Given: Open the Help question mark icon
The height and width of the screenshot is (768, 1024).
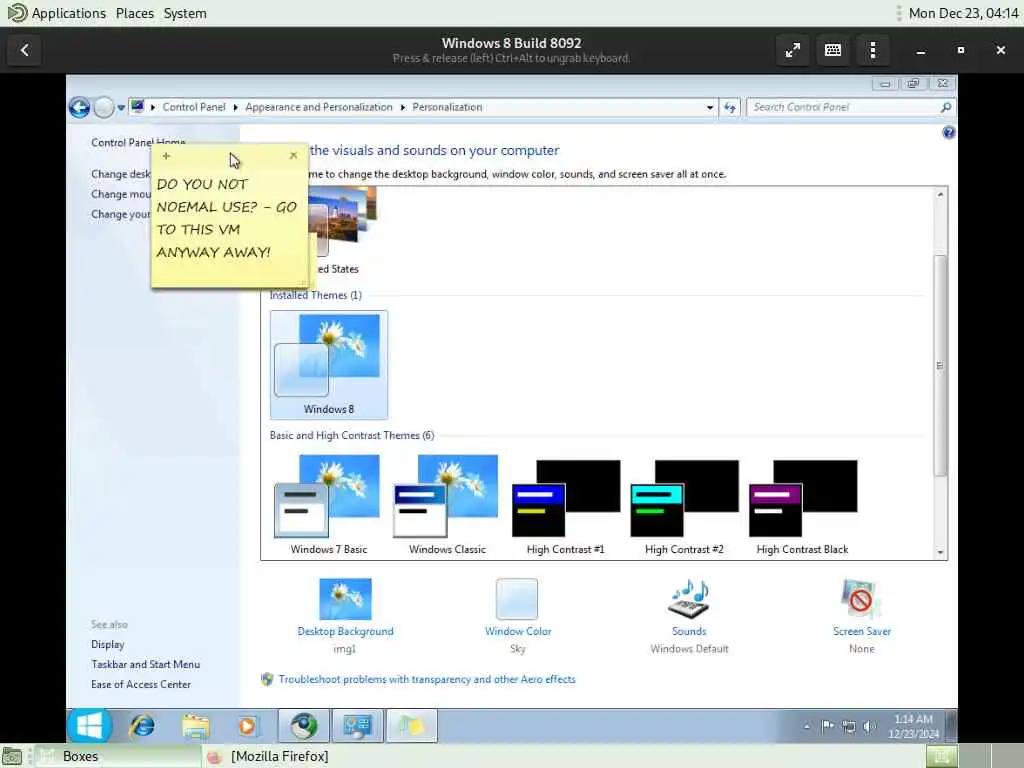Looking at the screenshot, I should click(948, 133).
